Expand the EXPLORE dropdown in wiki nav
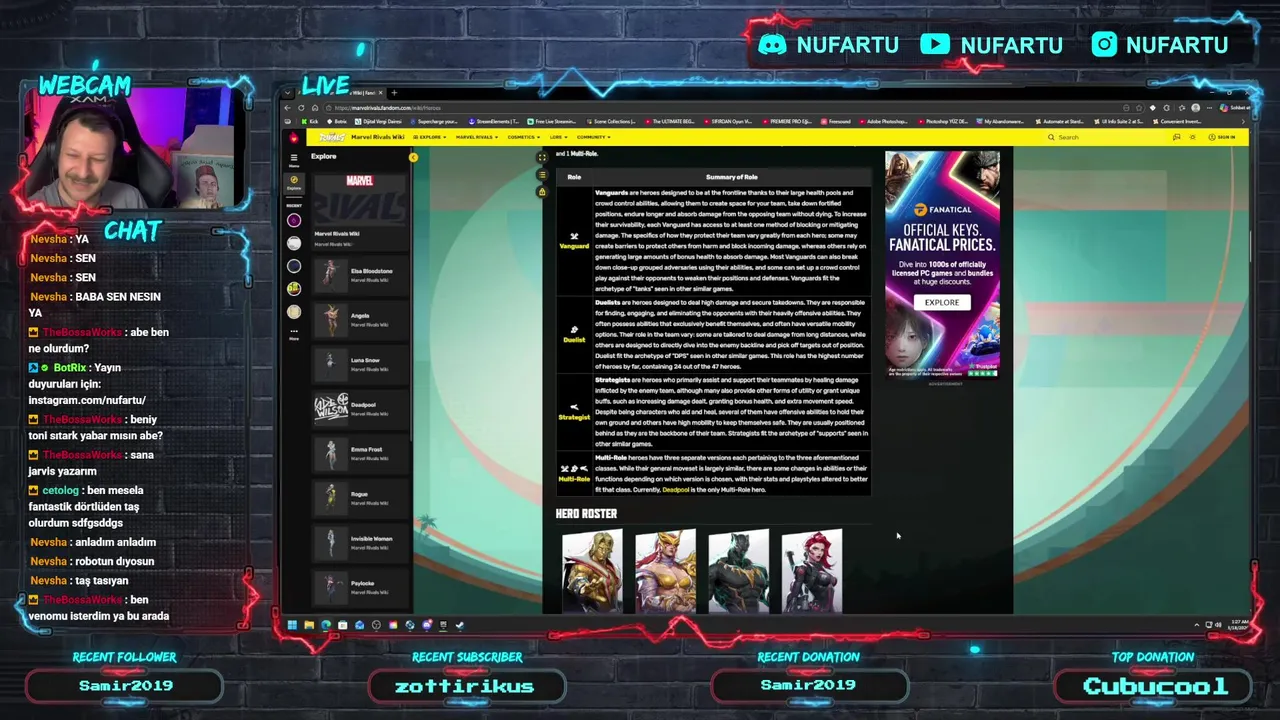Viewport: 1280px width, 720px height. 430,137
